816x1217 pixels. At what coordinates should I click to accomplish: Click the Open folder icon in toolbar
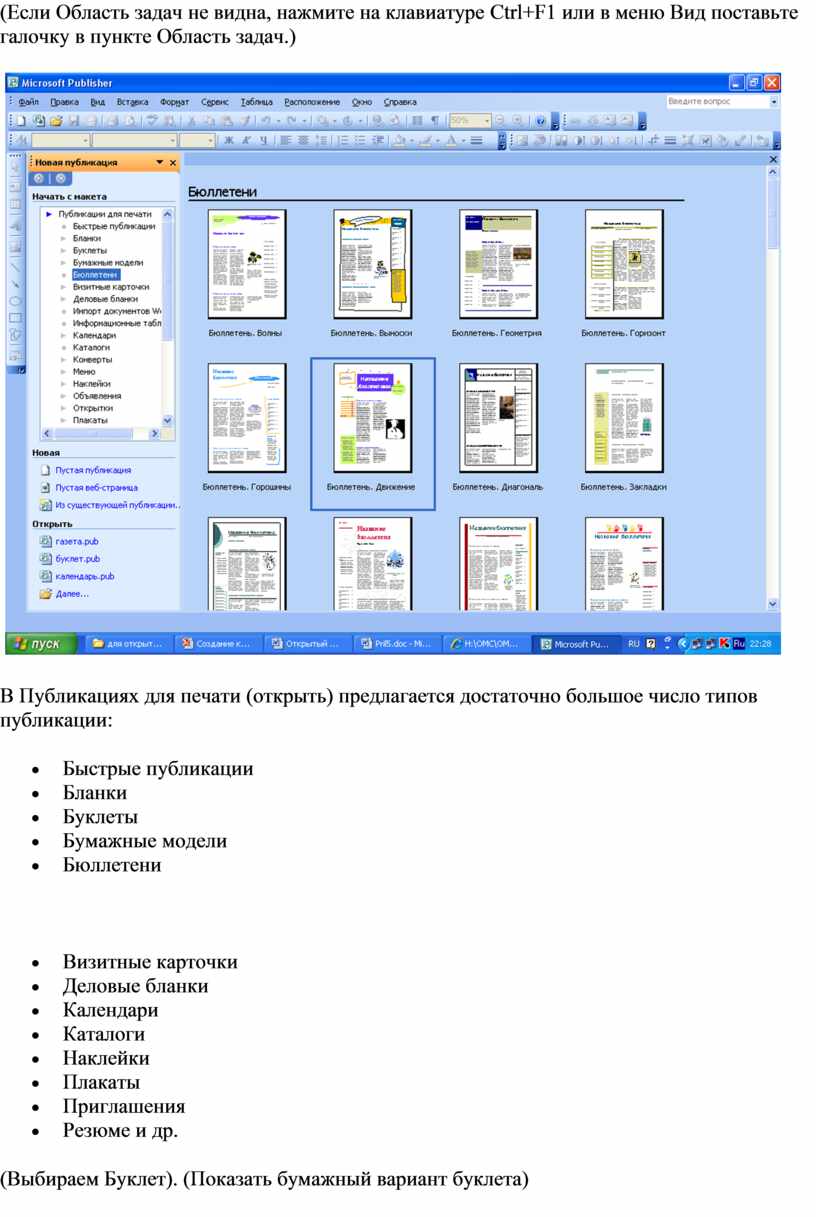56,121
